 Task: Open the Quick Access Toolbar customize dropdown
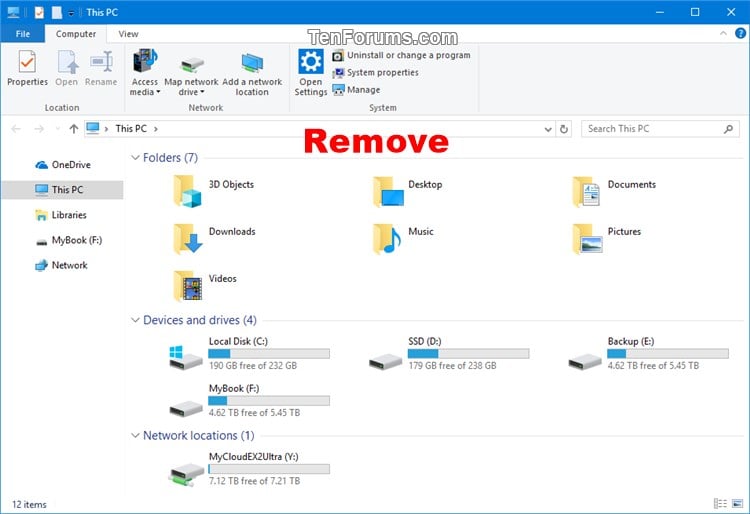point(71,13)
